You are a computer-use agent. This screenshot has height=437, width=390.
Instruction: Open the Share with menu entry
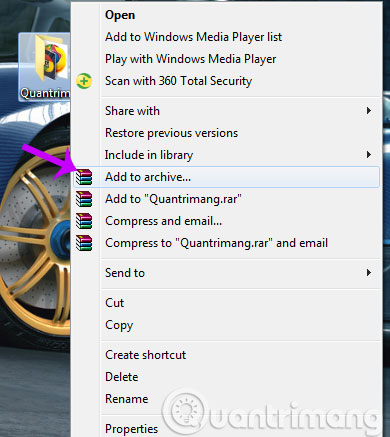(x=227, y=111)
